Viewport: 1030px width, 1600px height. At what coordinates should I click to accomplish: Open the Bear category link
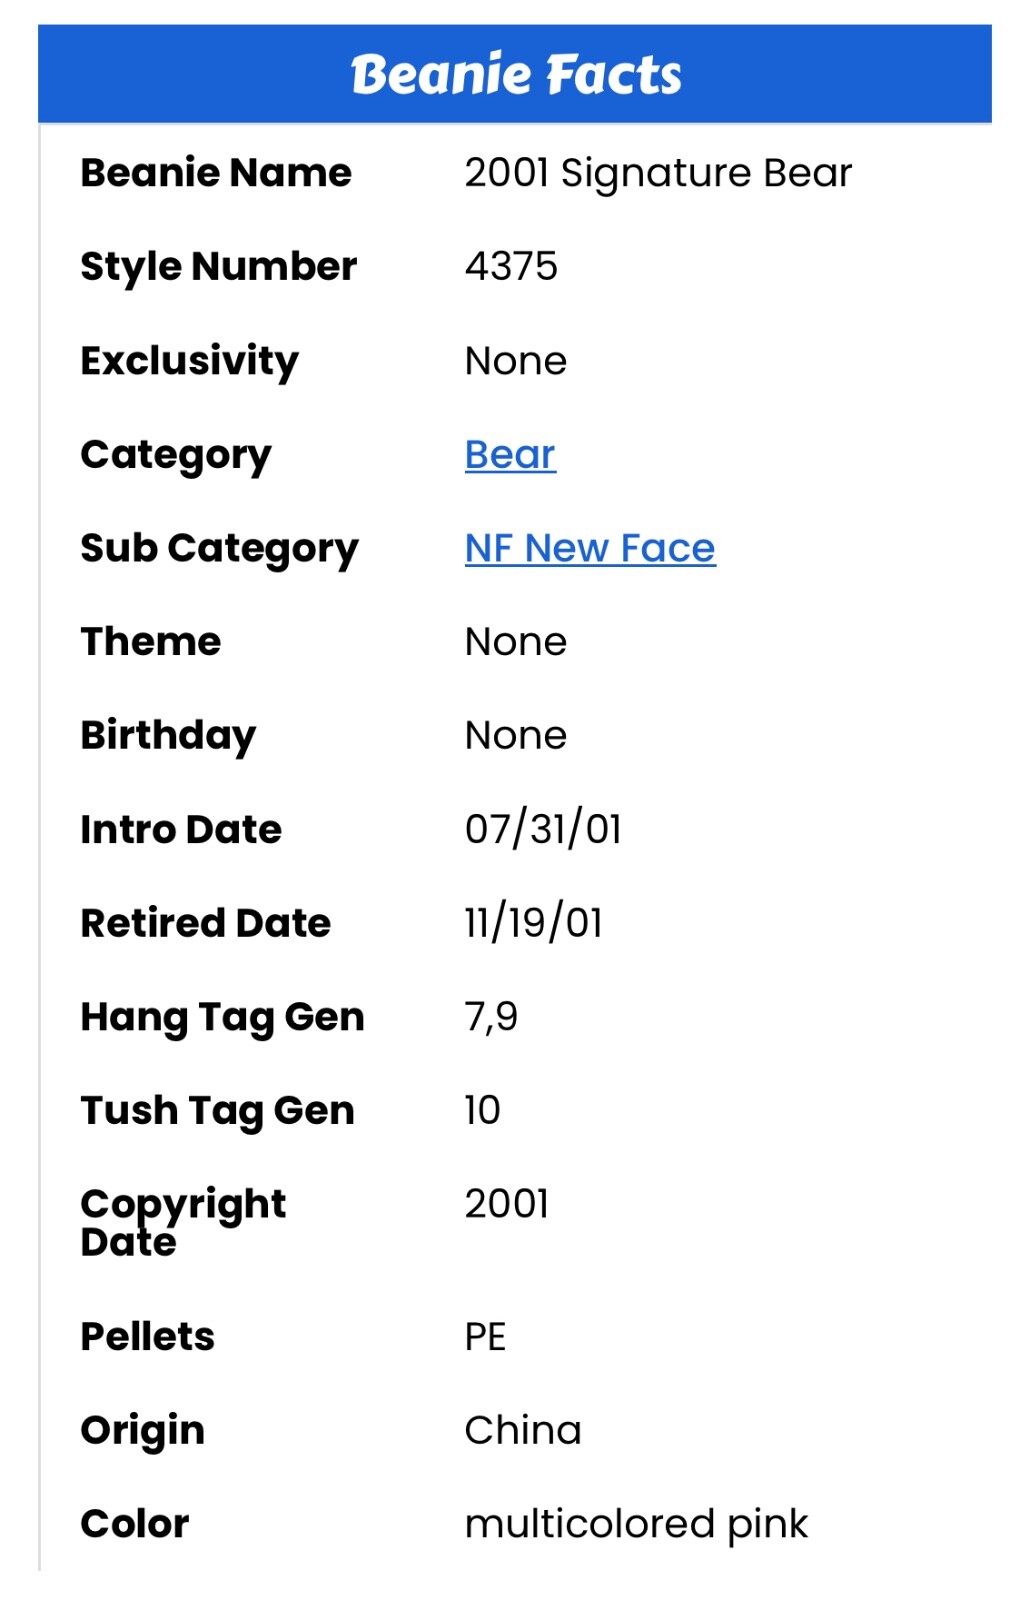(x=510, y=455)
